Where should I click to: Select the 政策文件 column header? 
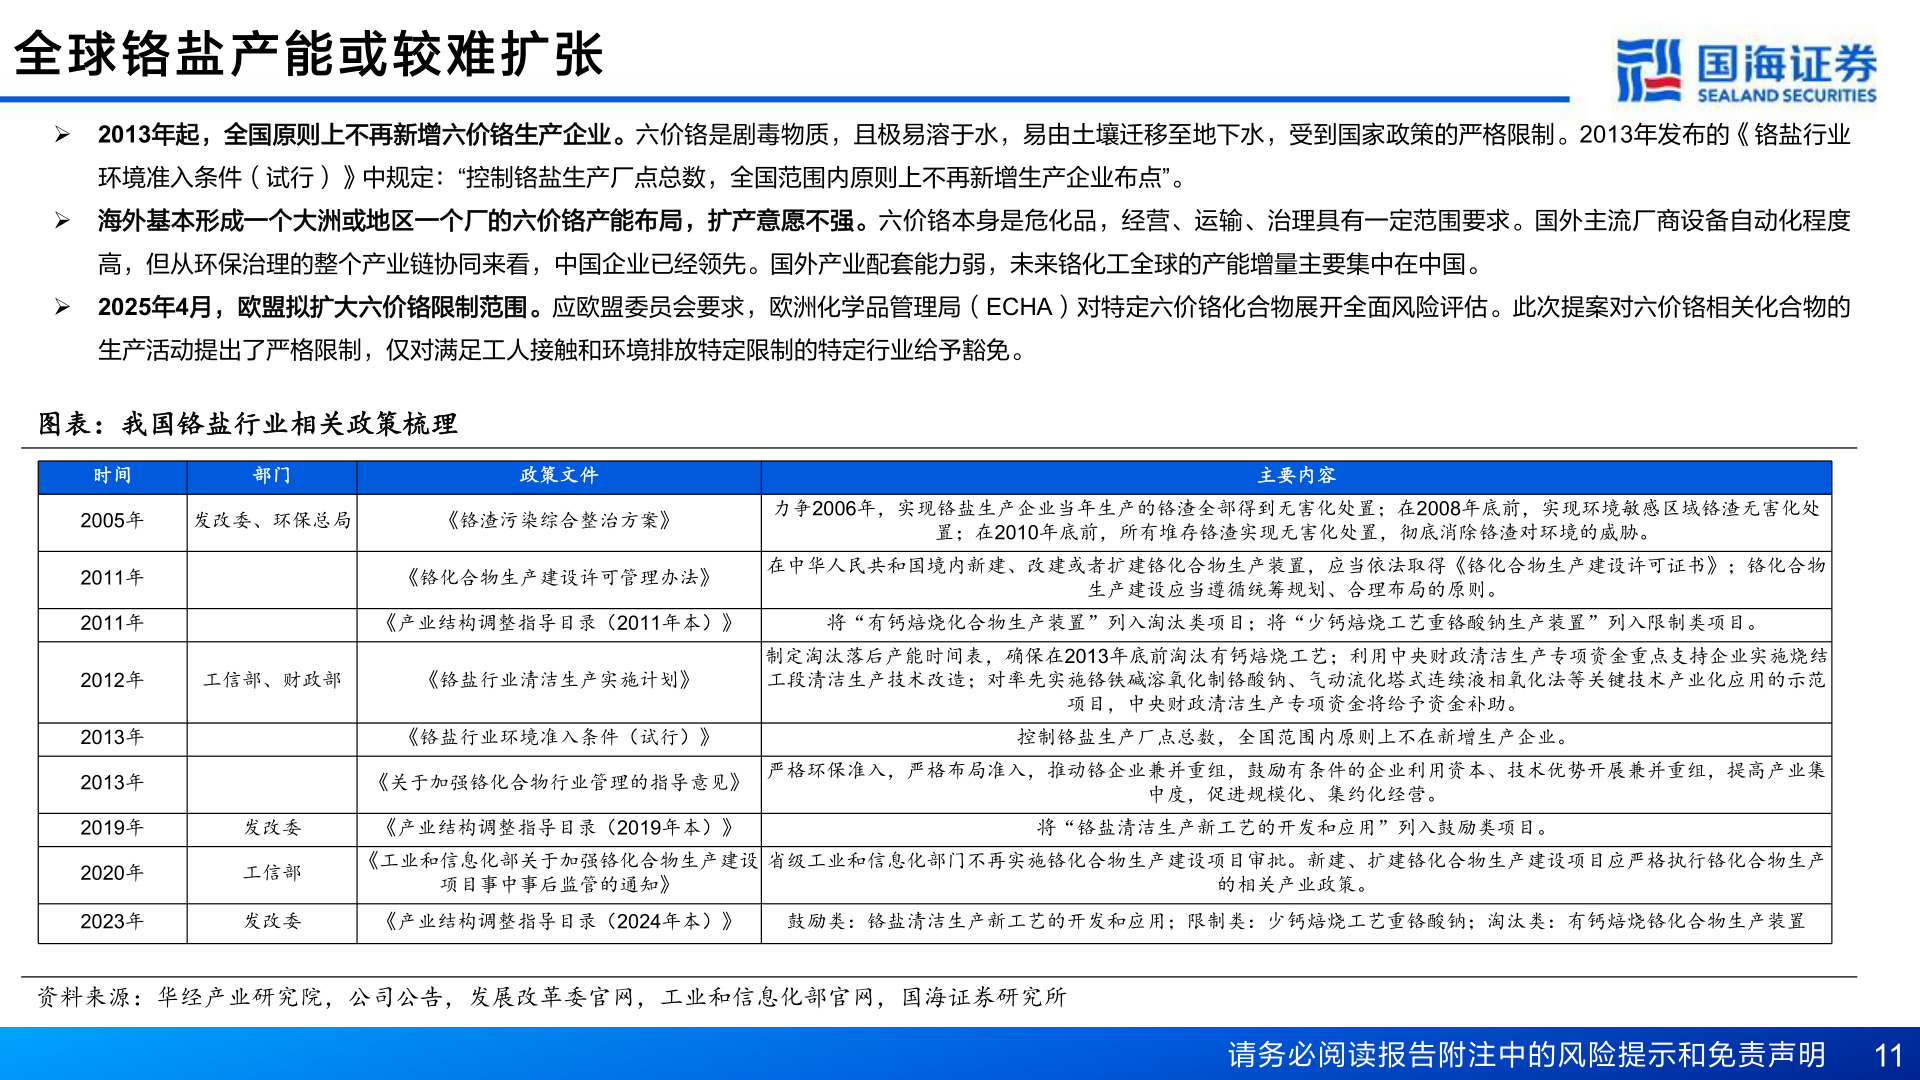click(x=561, y=476)
